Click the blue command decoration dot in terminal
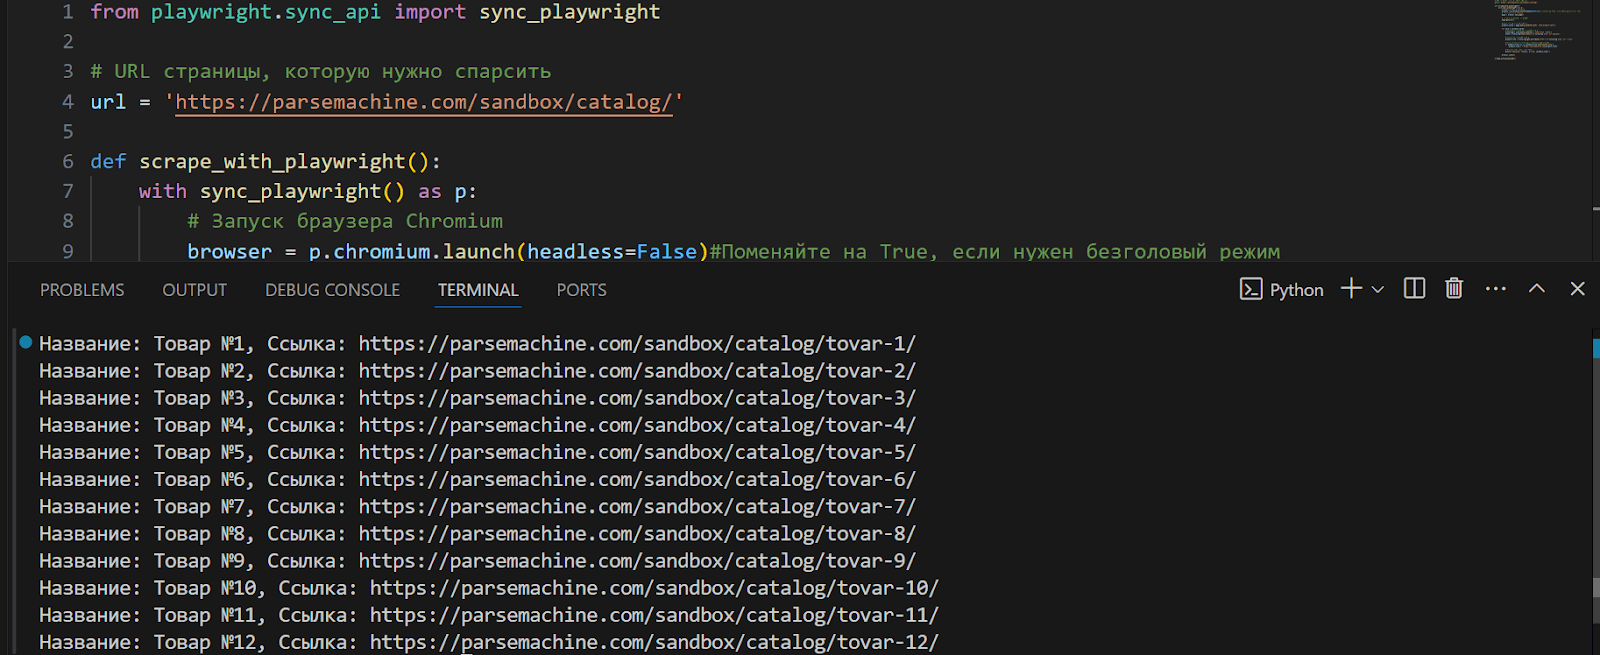Image resolution: width=1600 pixels, height=655 pixels. [x=26, y=342]
